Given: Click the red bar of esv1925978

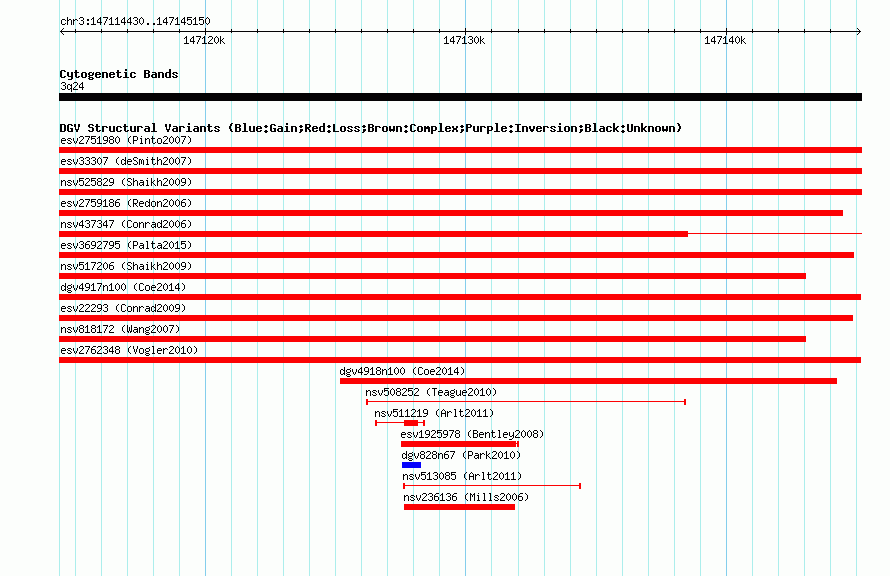Looking at the screenshot, I should point(459,444).
